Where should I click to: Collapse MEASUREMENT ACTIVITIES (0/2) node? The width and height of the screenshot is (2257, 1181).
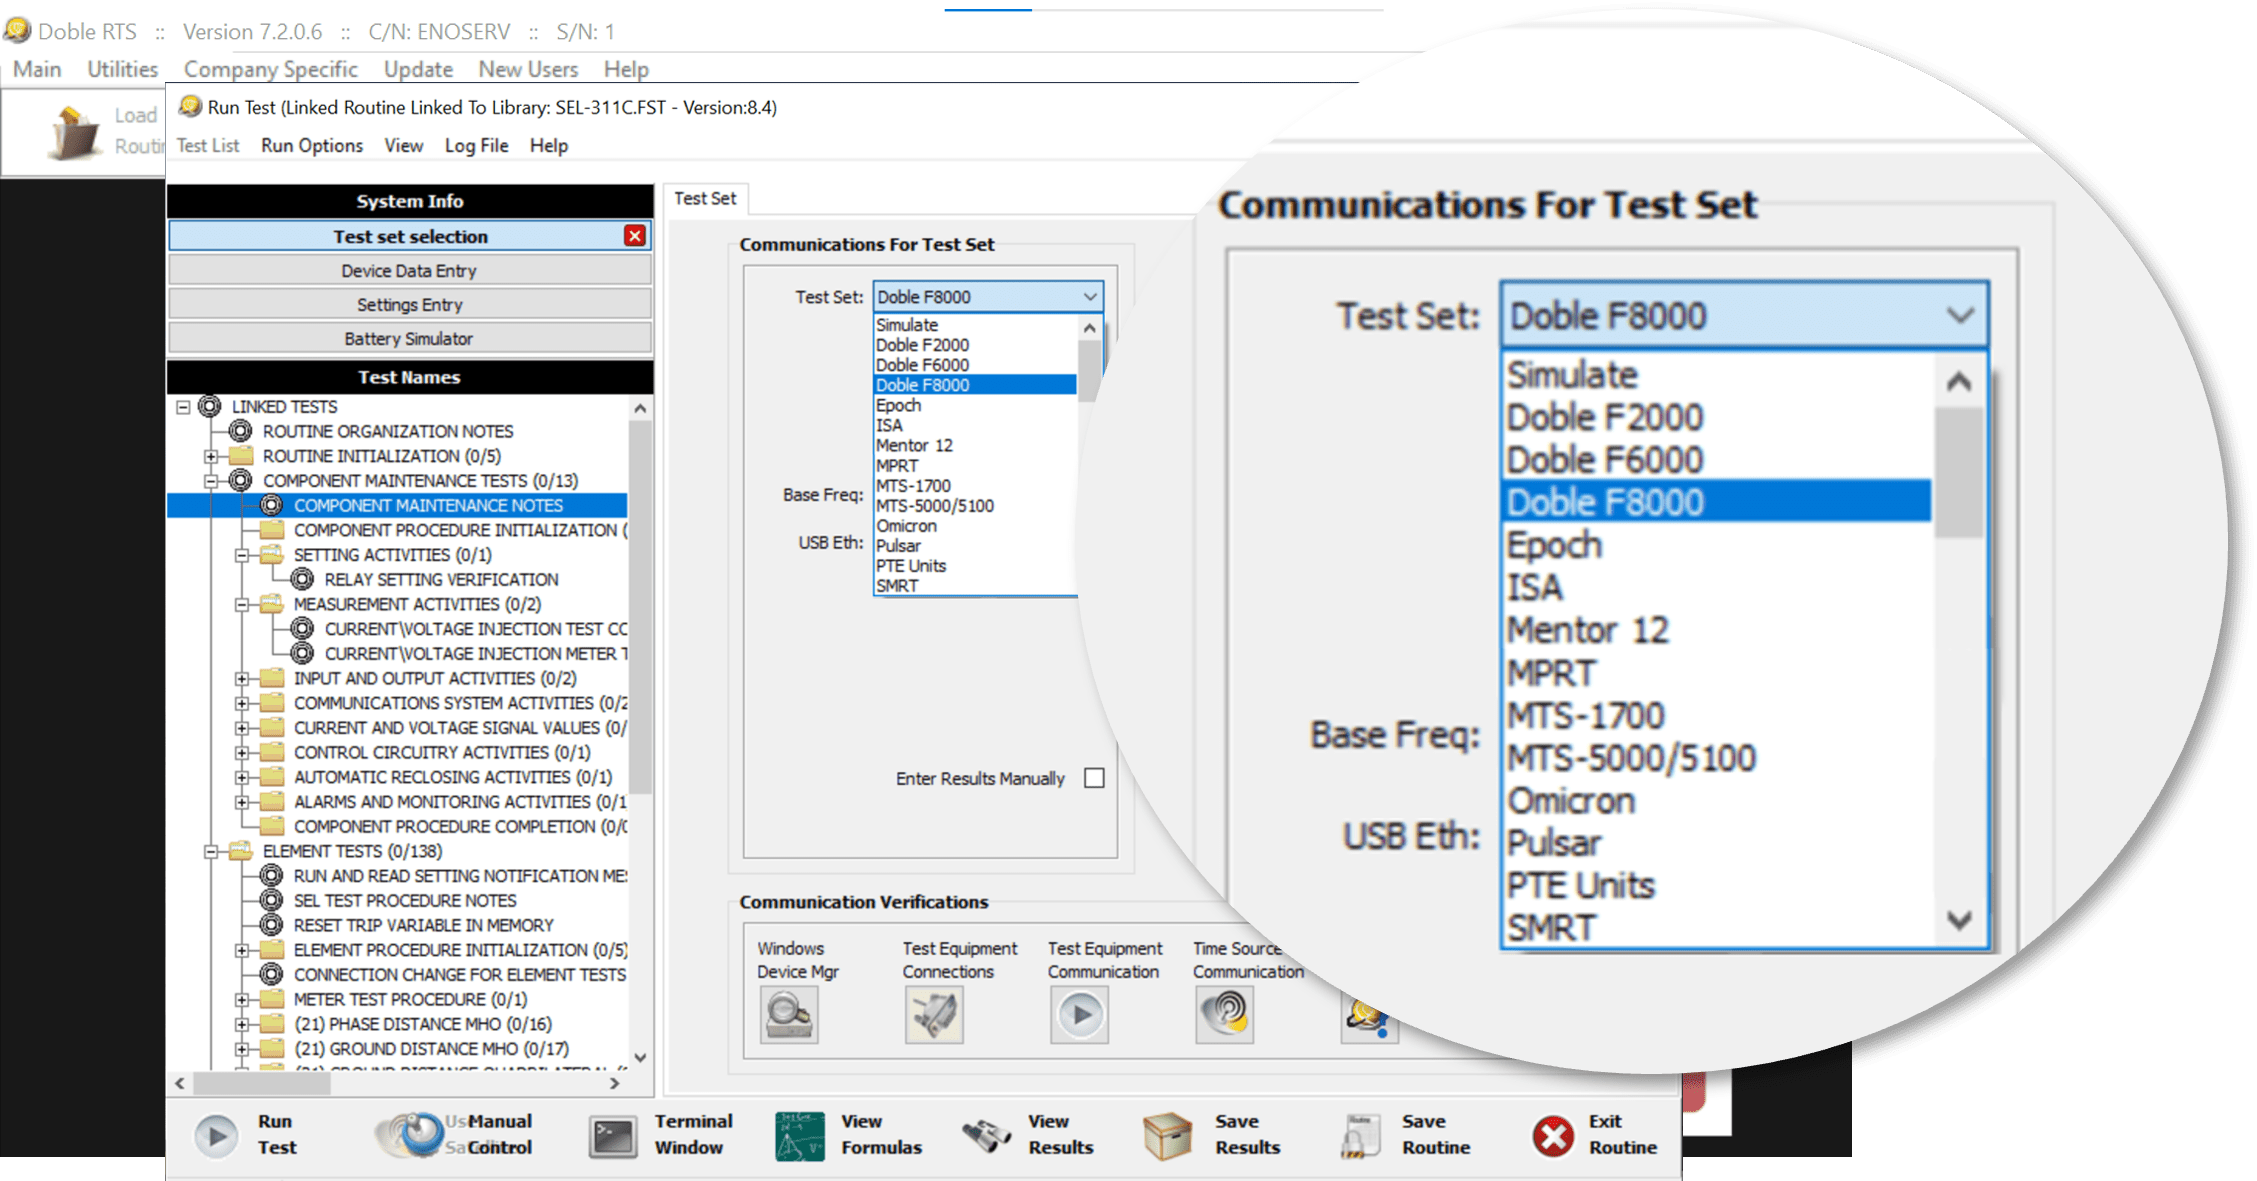pos(242,605)
